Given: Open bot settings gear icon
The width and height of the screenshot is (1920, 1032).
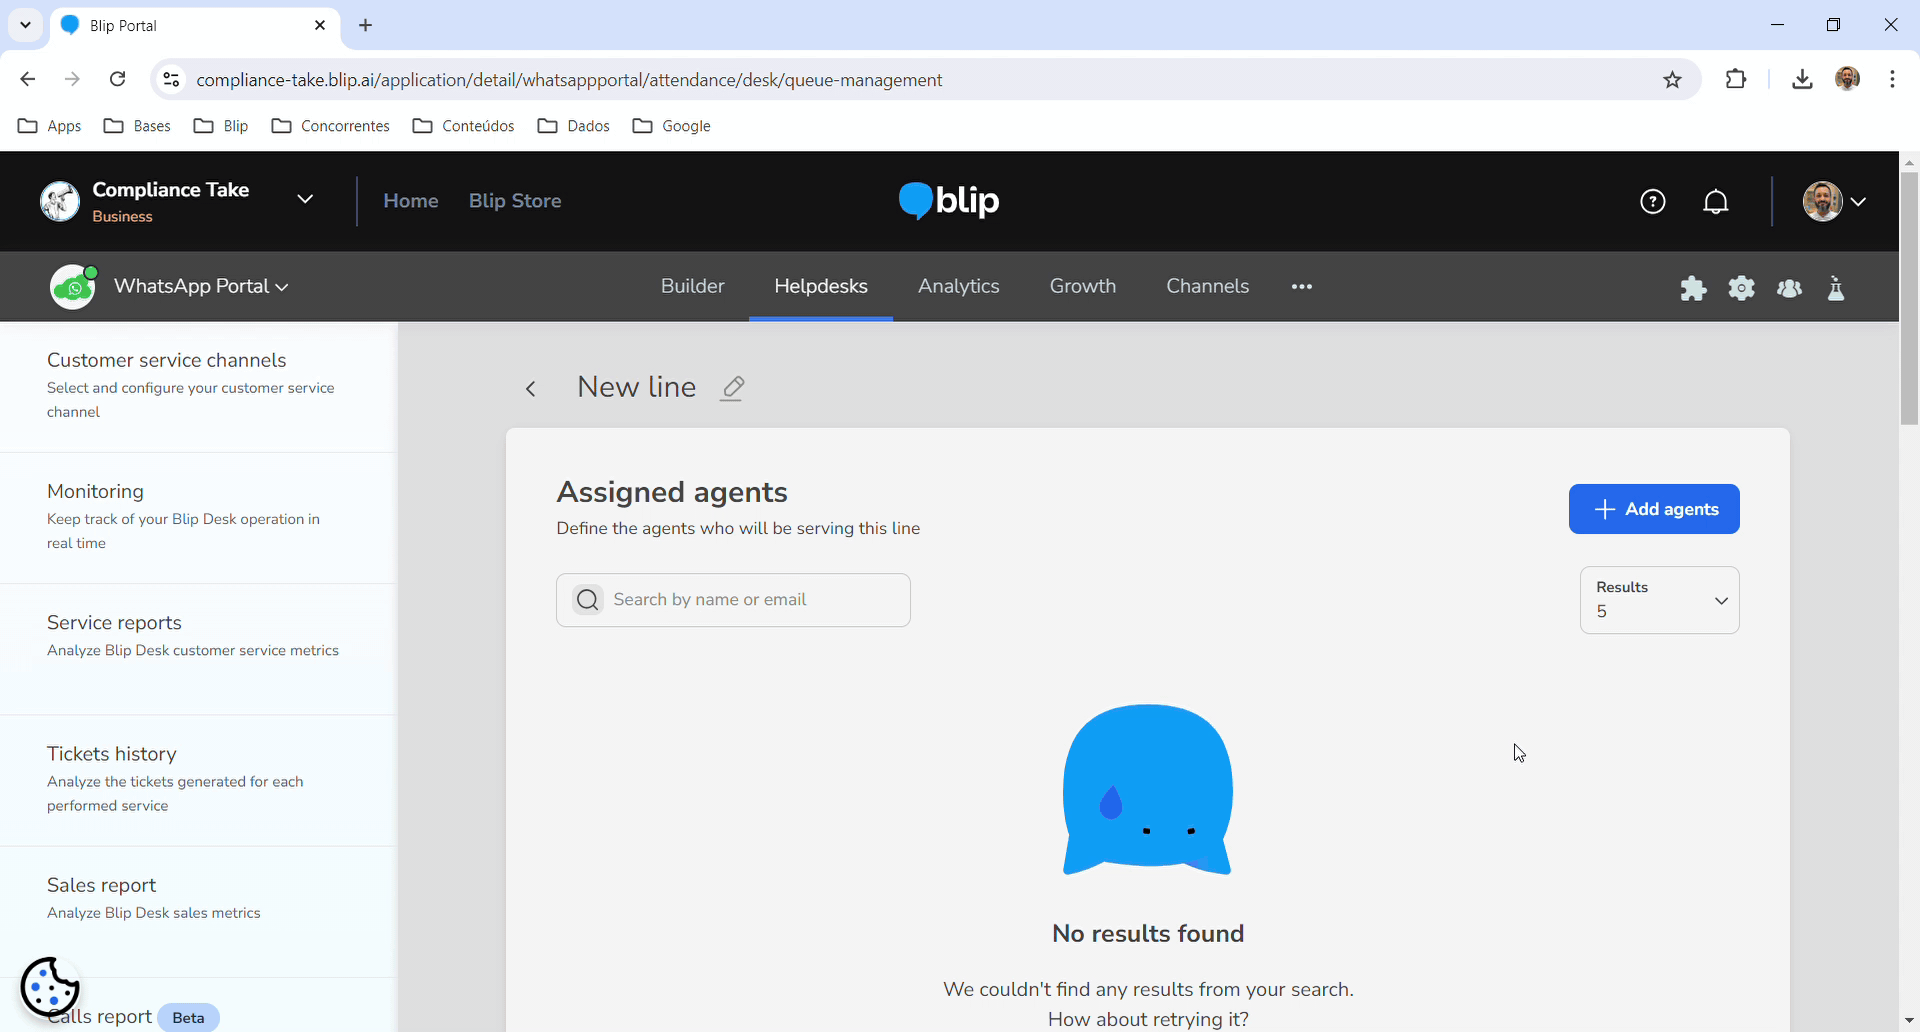Looking at the screenshot, I should pyautogui.click(x=1742, y=288).
